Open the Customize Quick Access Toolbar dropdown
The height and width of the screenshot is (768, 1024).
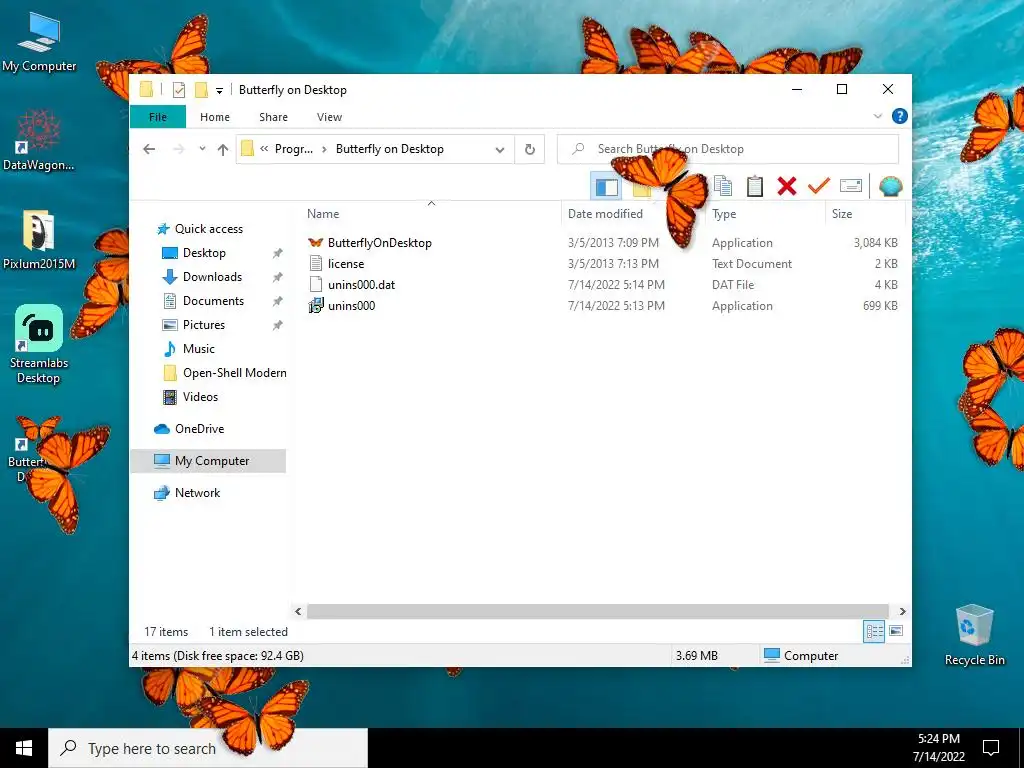pyautogui.click(x=219, y=91)
